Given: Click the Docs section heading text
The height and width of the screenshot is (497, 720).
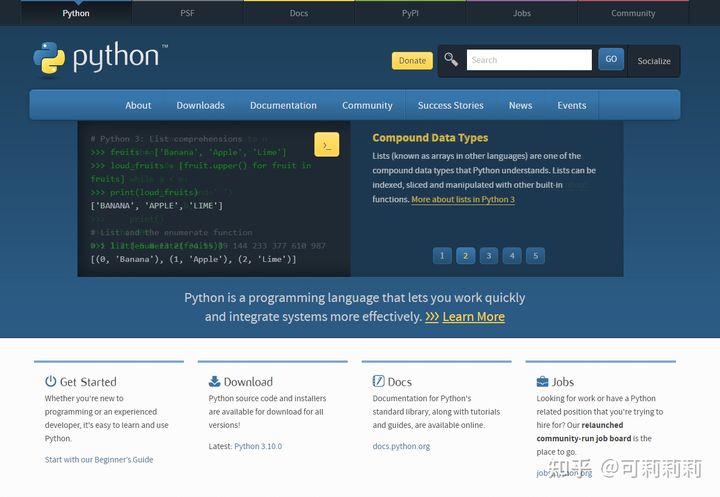Looking at the screenshot, I should (399, 382).
